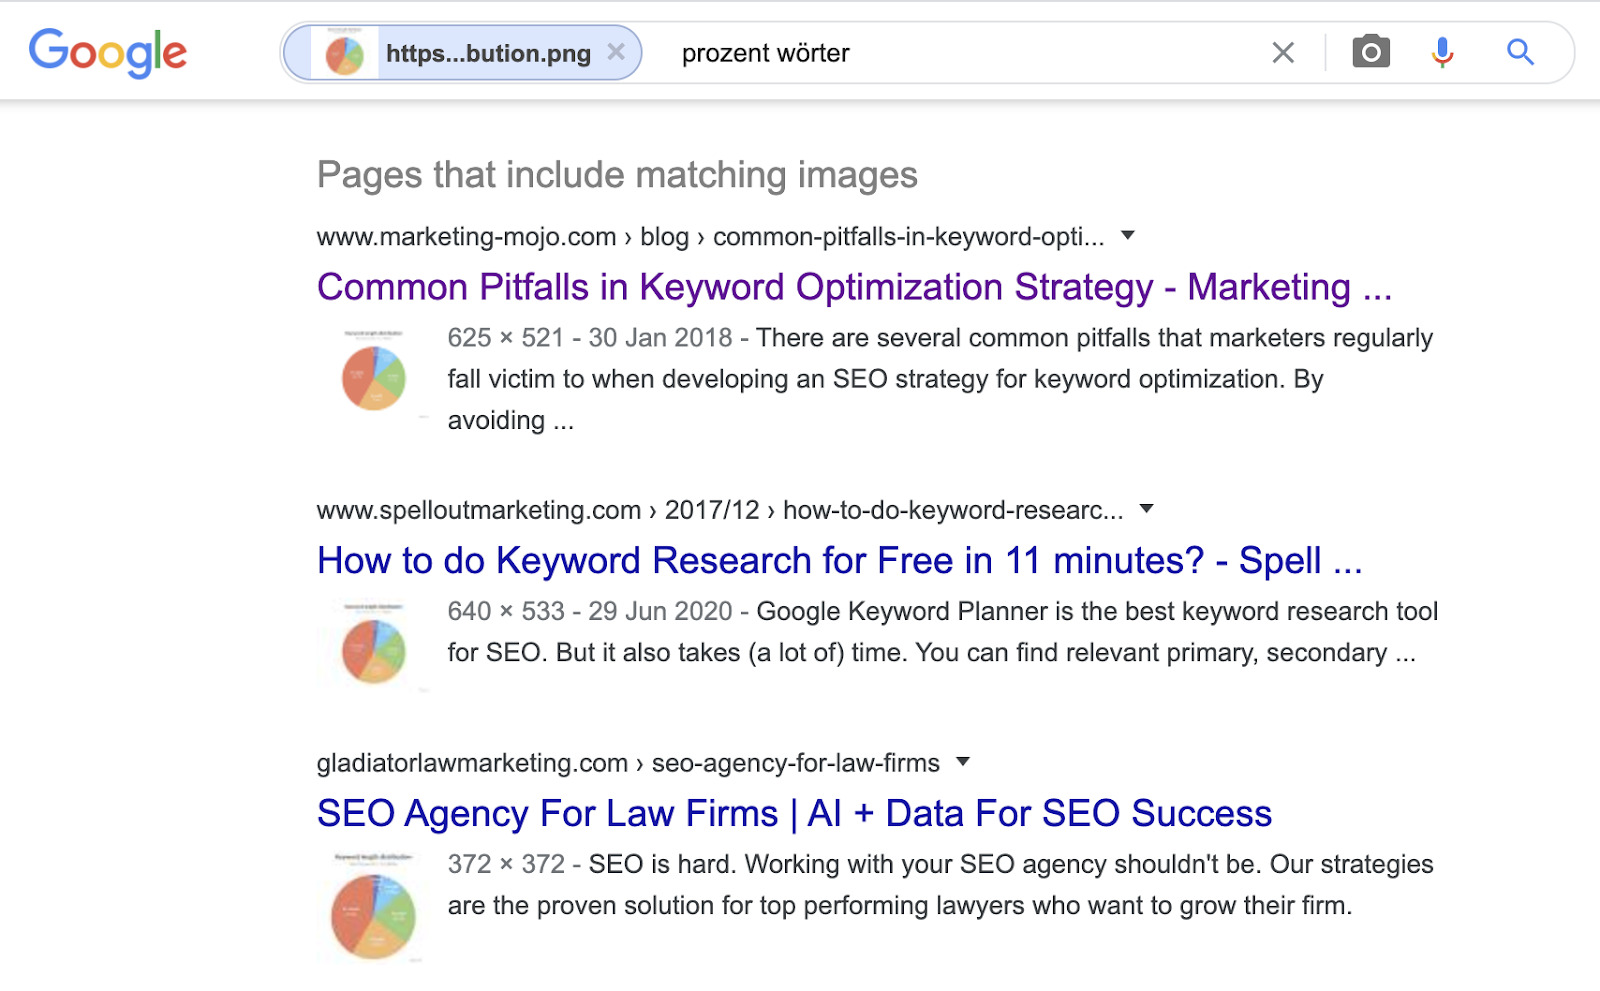Open How to do Keyword Research result
1600x991 pixels.
(x=839, y=561)
